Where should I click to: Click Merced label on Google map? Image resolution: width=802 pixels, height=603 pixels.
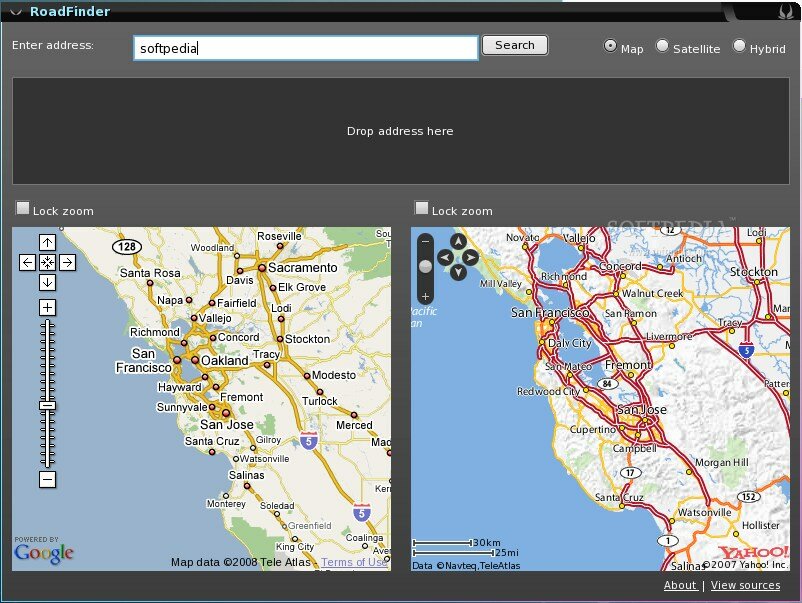pyautogui.click(x=354, y=425)
